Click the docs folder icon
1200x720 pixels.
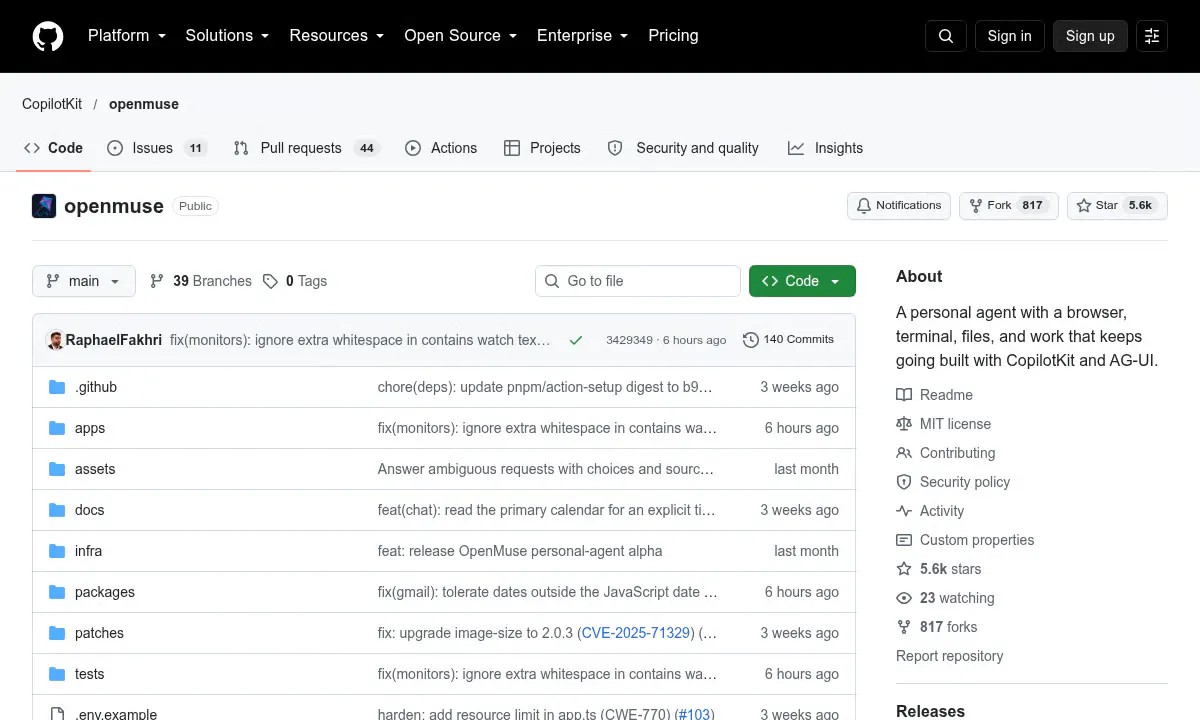coord(57,510)
